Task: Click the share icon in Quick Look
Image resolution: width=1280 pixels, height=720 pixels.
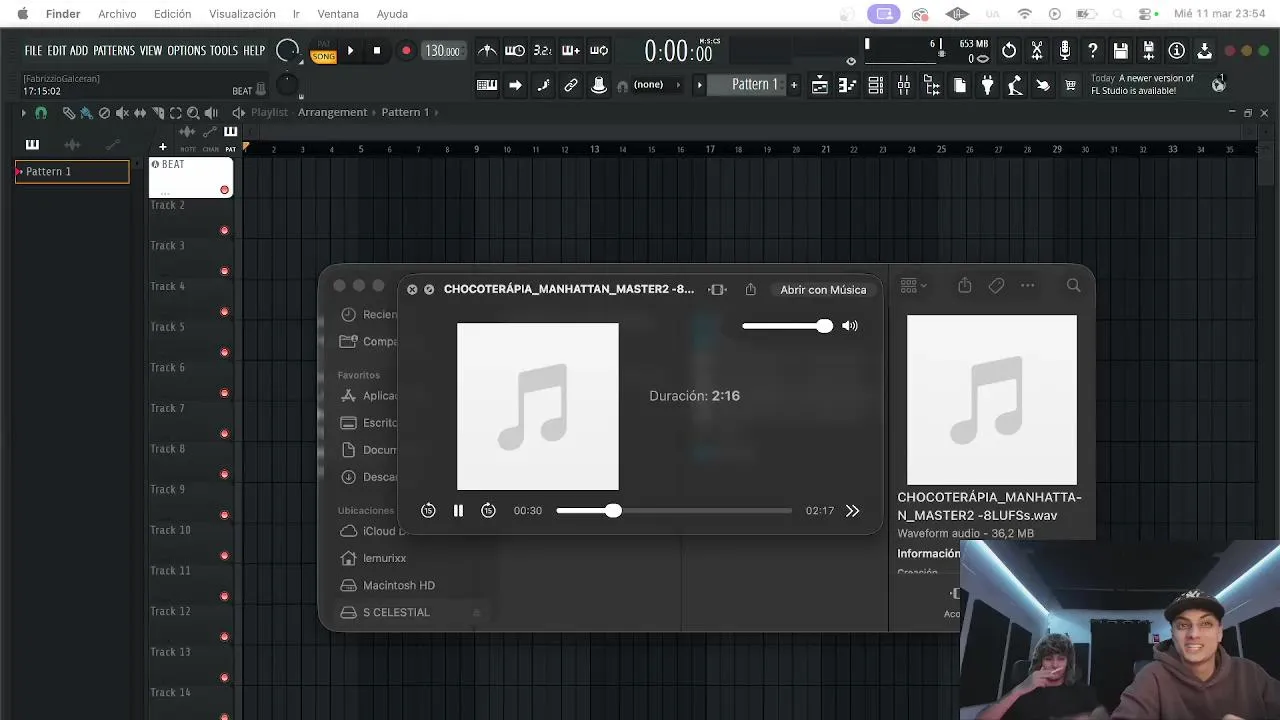Action: pos(751,289)
